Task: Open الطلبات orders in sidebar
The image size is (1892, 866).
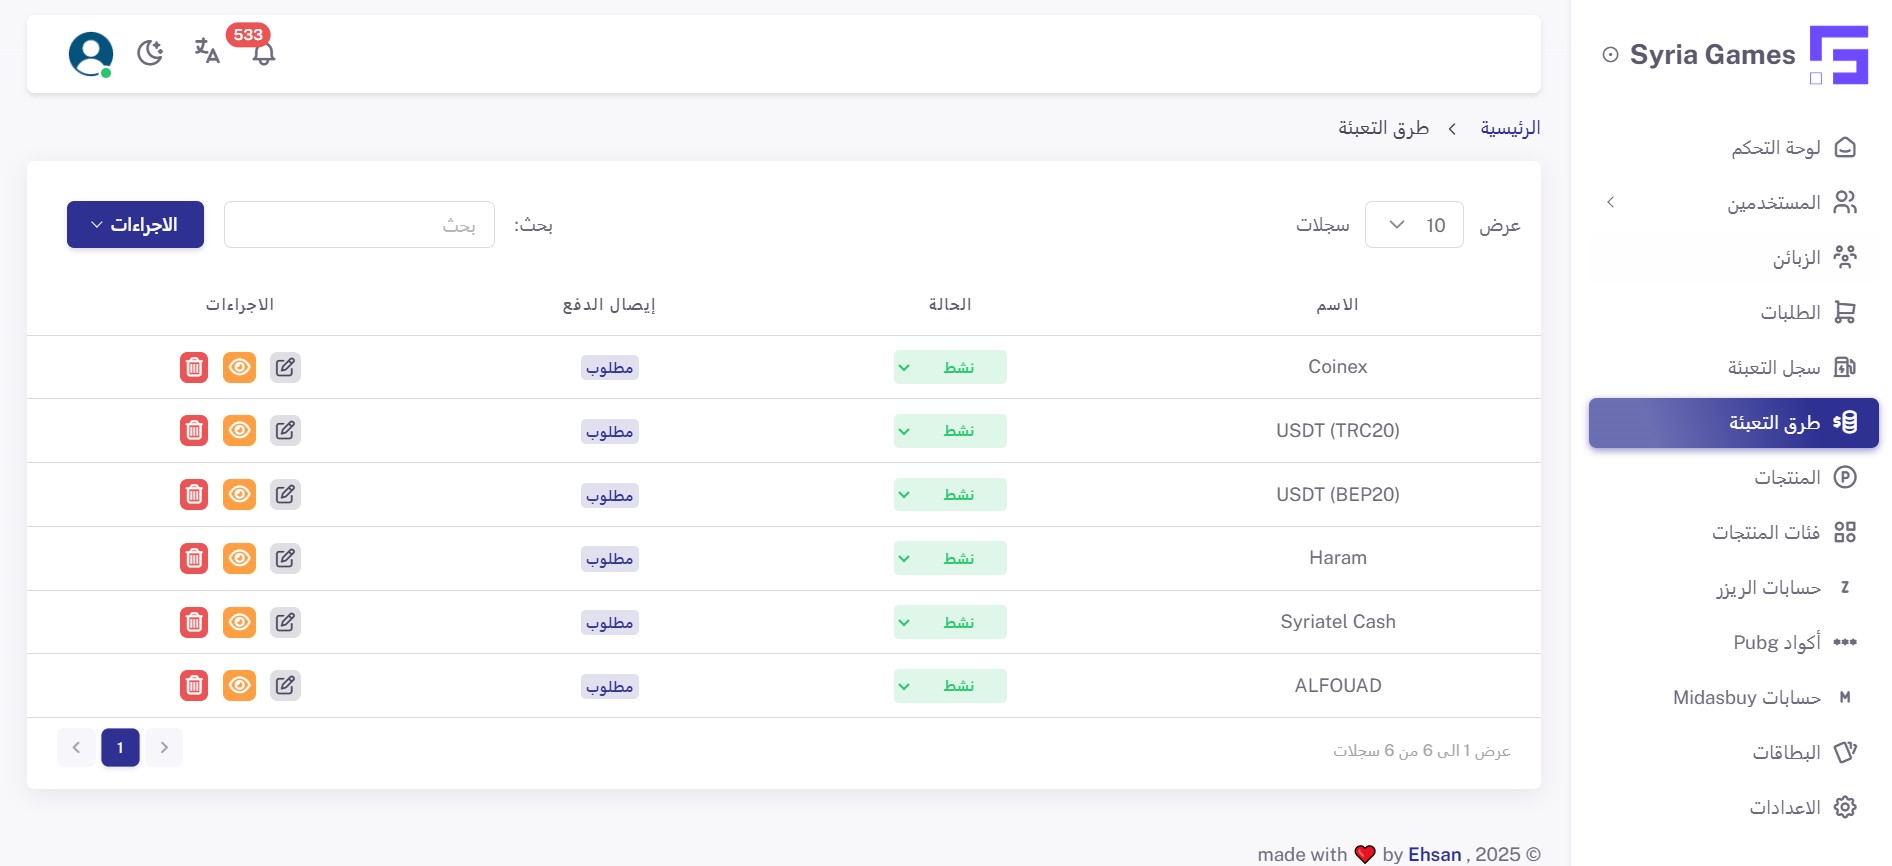Action: click(1734, 313)
